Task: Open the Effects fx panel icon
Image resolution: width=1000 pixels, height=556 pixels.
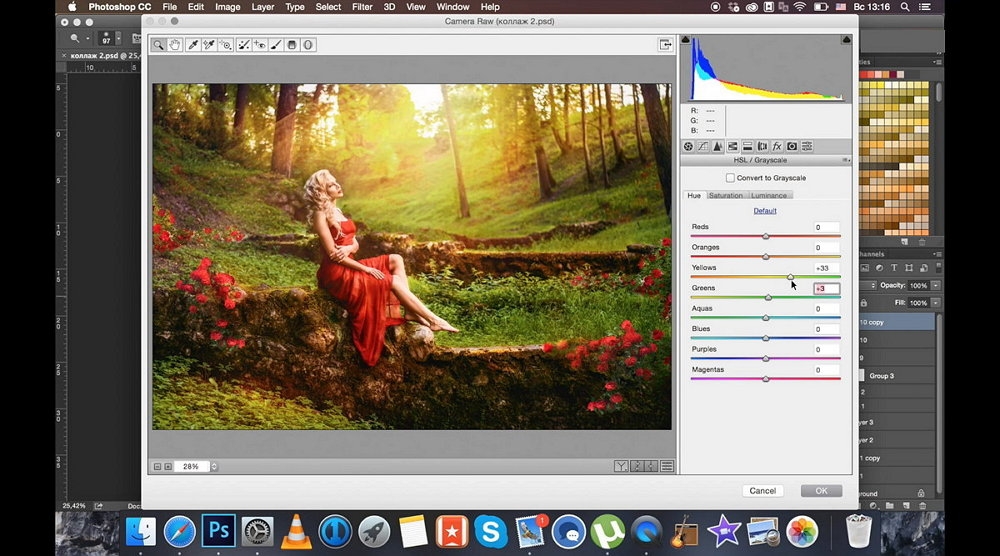Action: click(x=777, y=146)
